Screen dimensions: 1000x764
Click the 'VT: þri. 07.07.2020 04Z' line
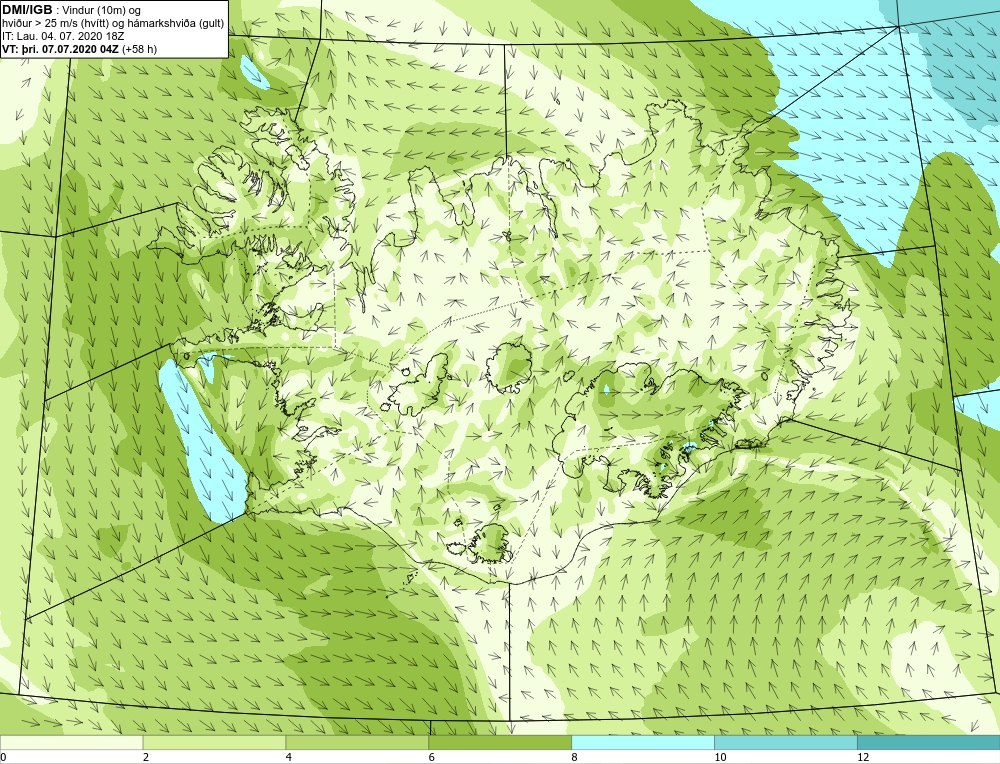point(80,48)
